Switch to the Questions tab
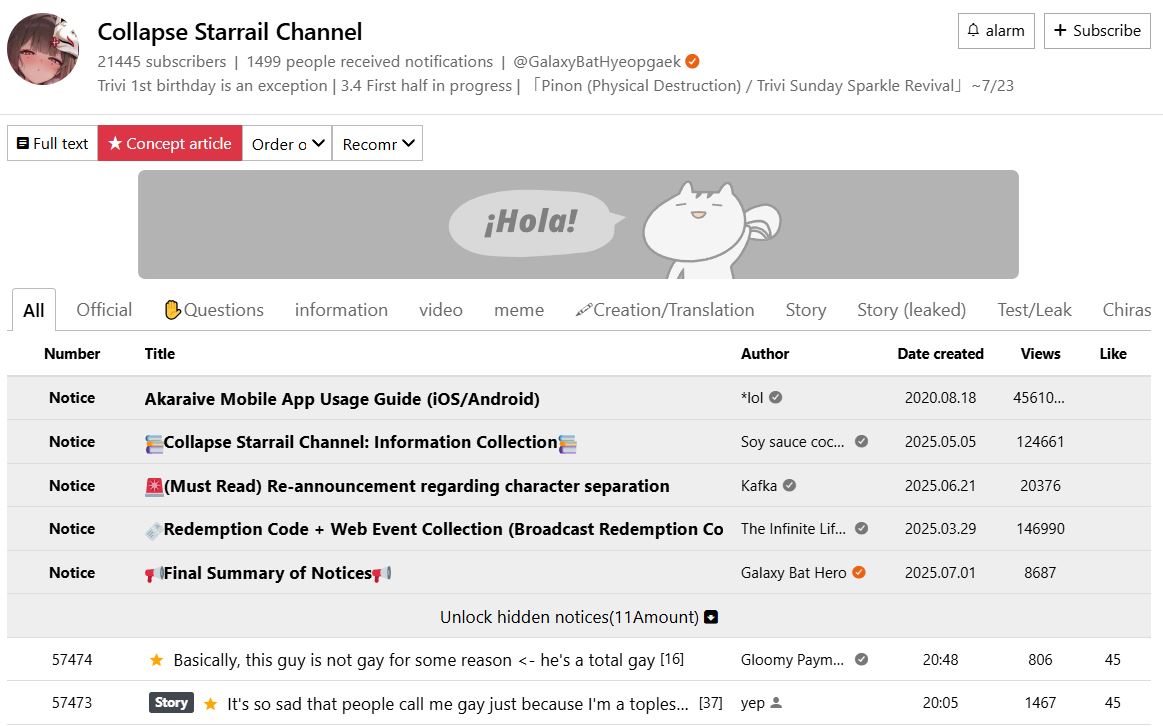 (x=214, y=310)
